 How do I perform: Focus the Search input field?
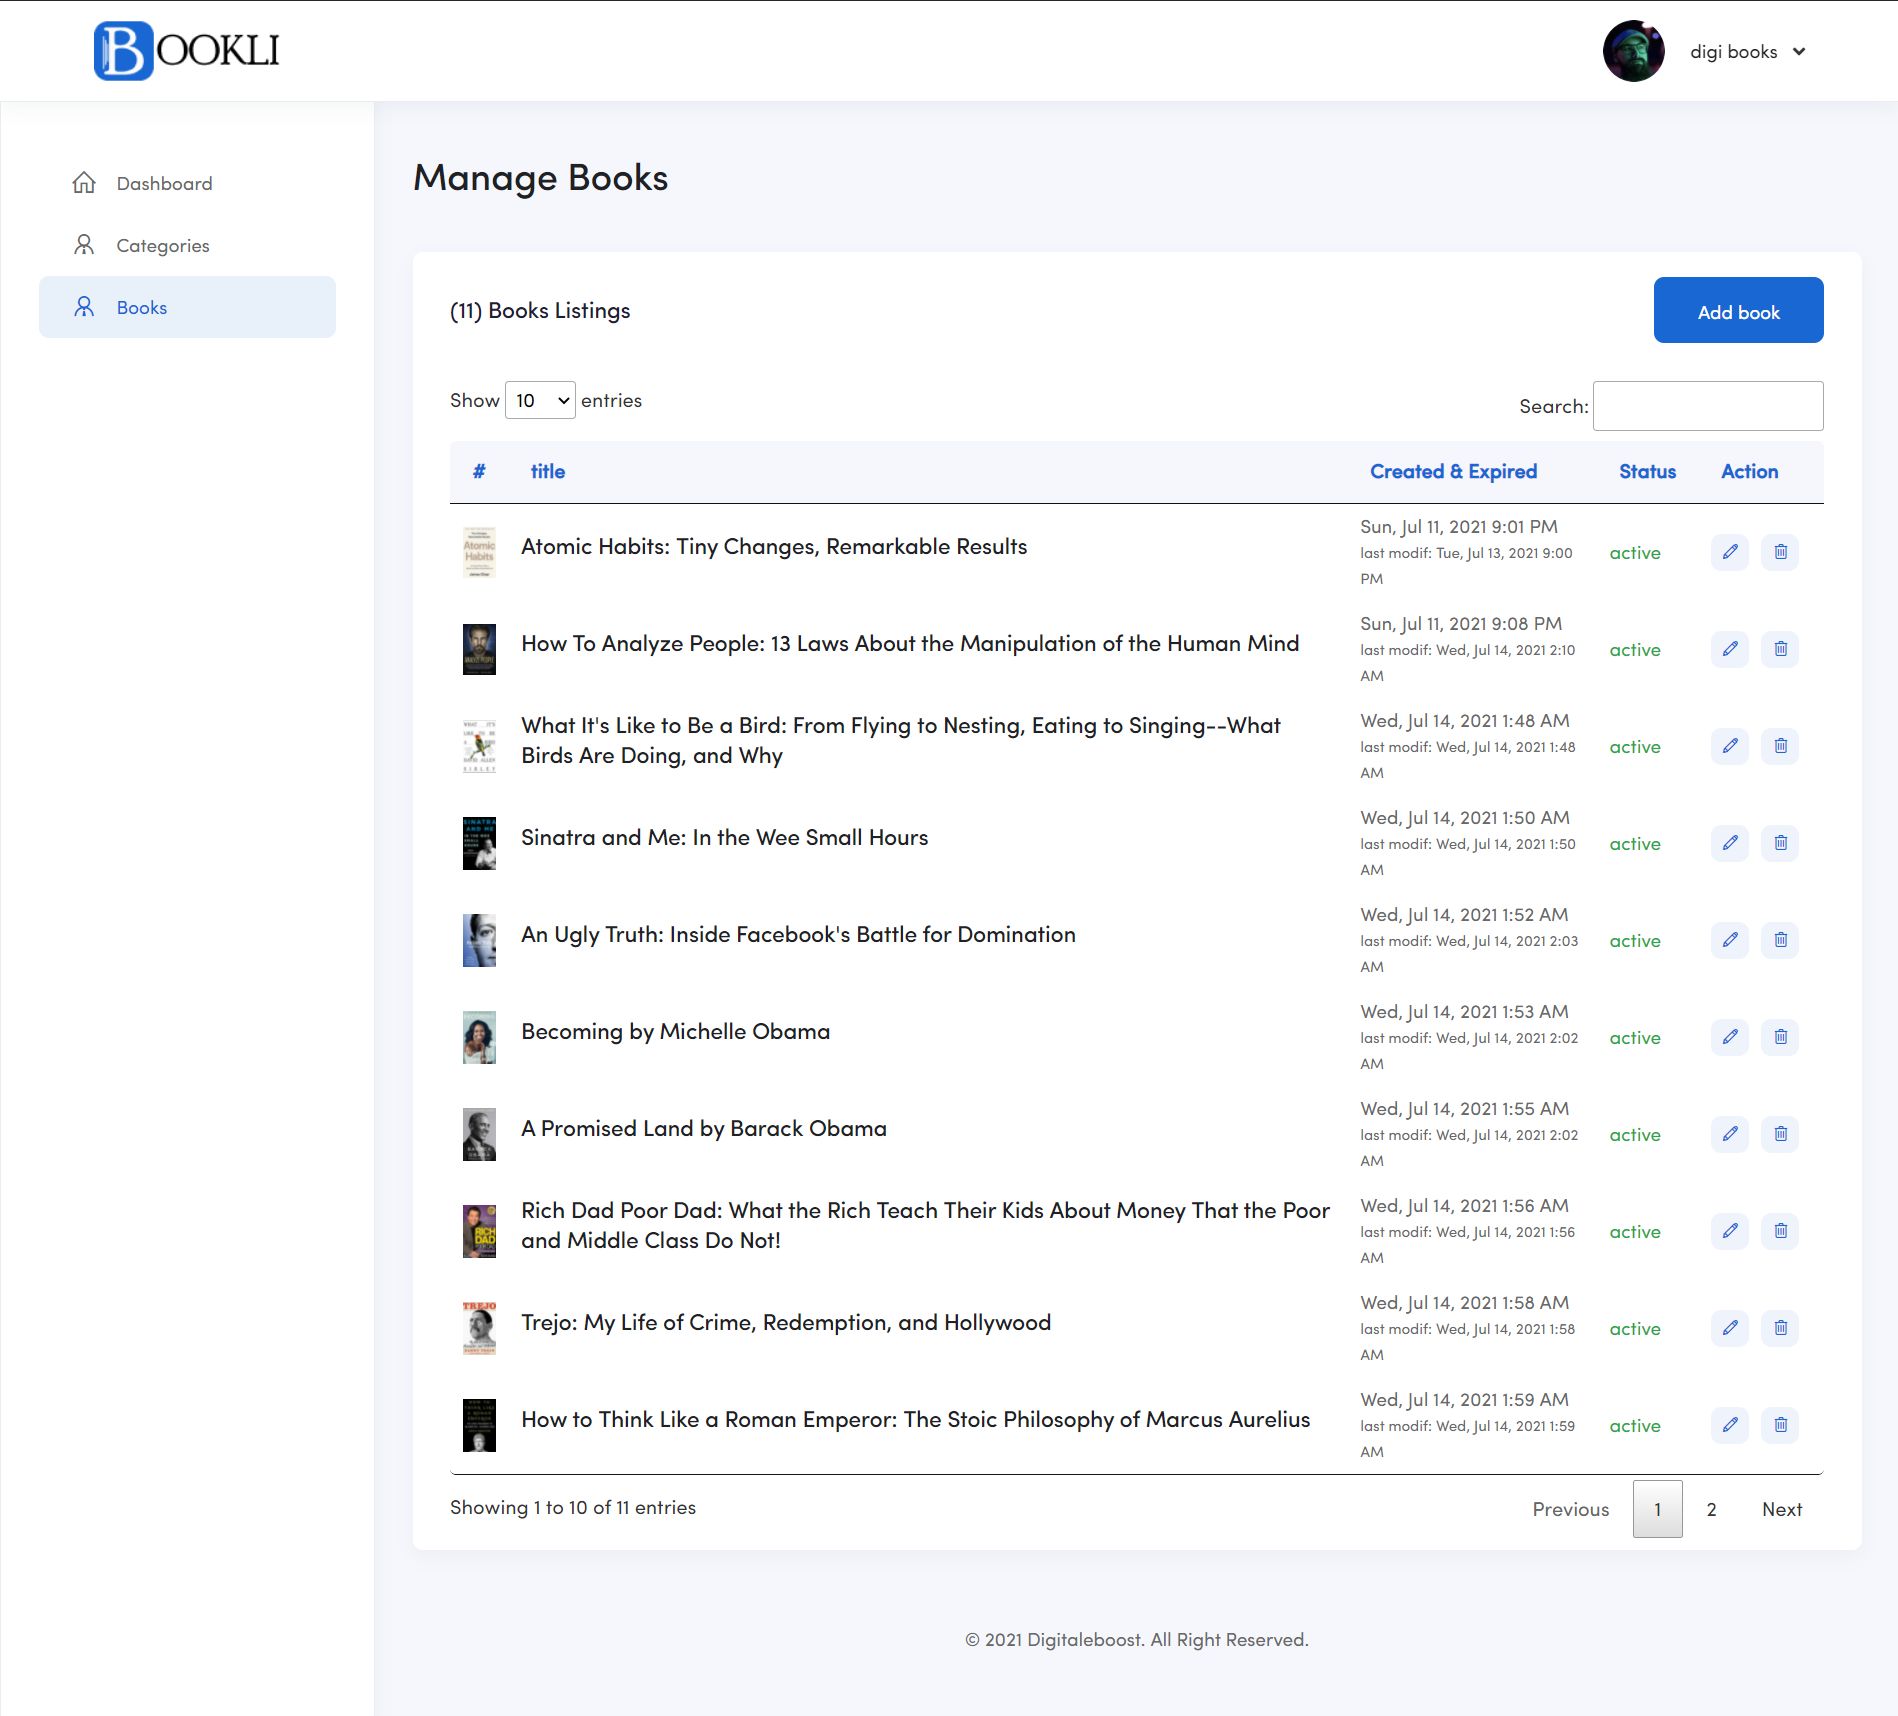point(1708,406)
